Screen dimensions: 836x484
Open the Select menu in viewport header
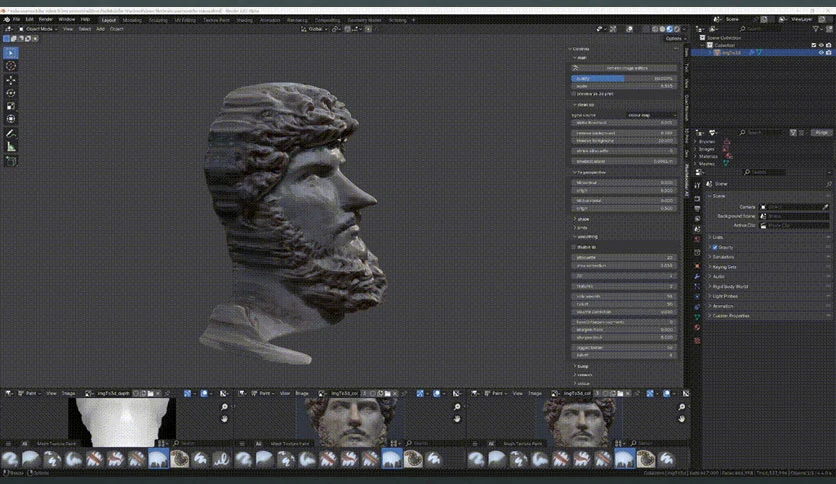tap(85, 29)
